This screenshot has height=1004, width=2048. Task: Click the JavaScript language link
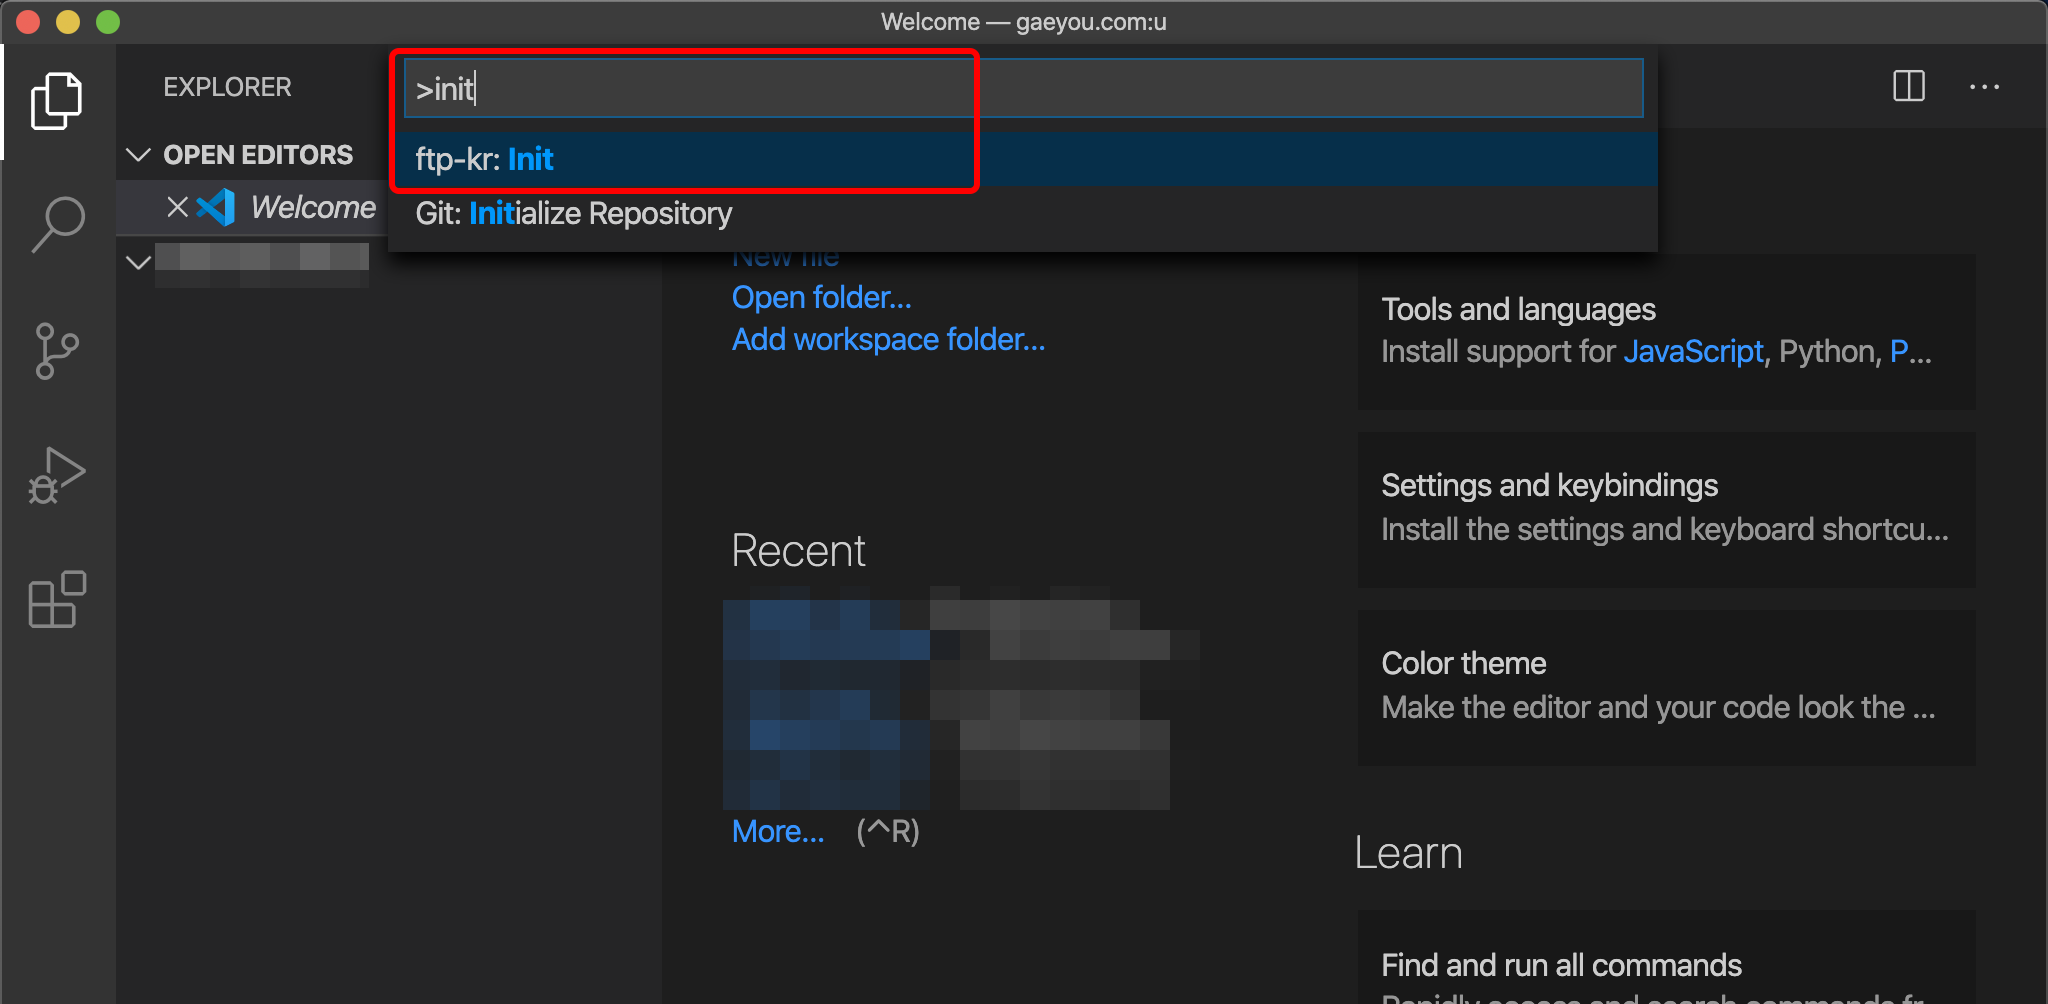click(x=1692, y=351)
